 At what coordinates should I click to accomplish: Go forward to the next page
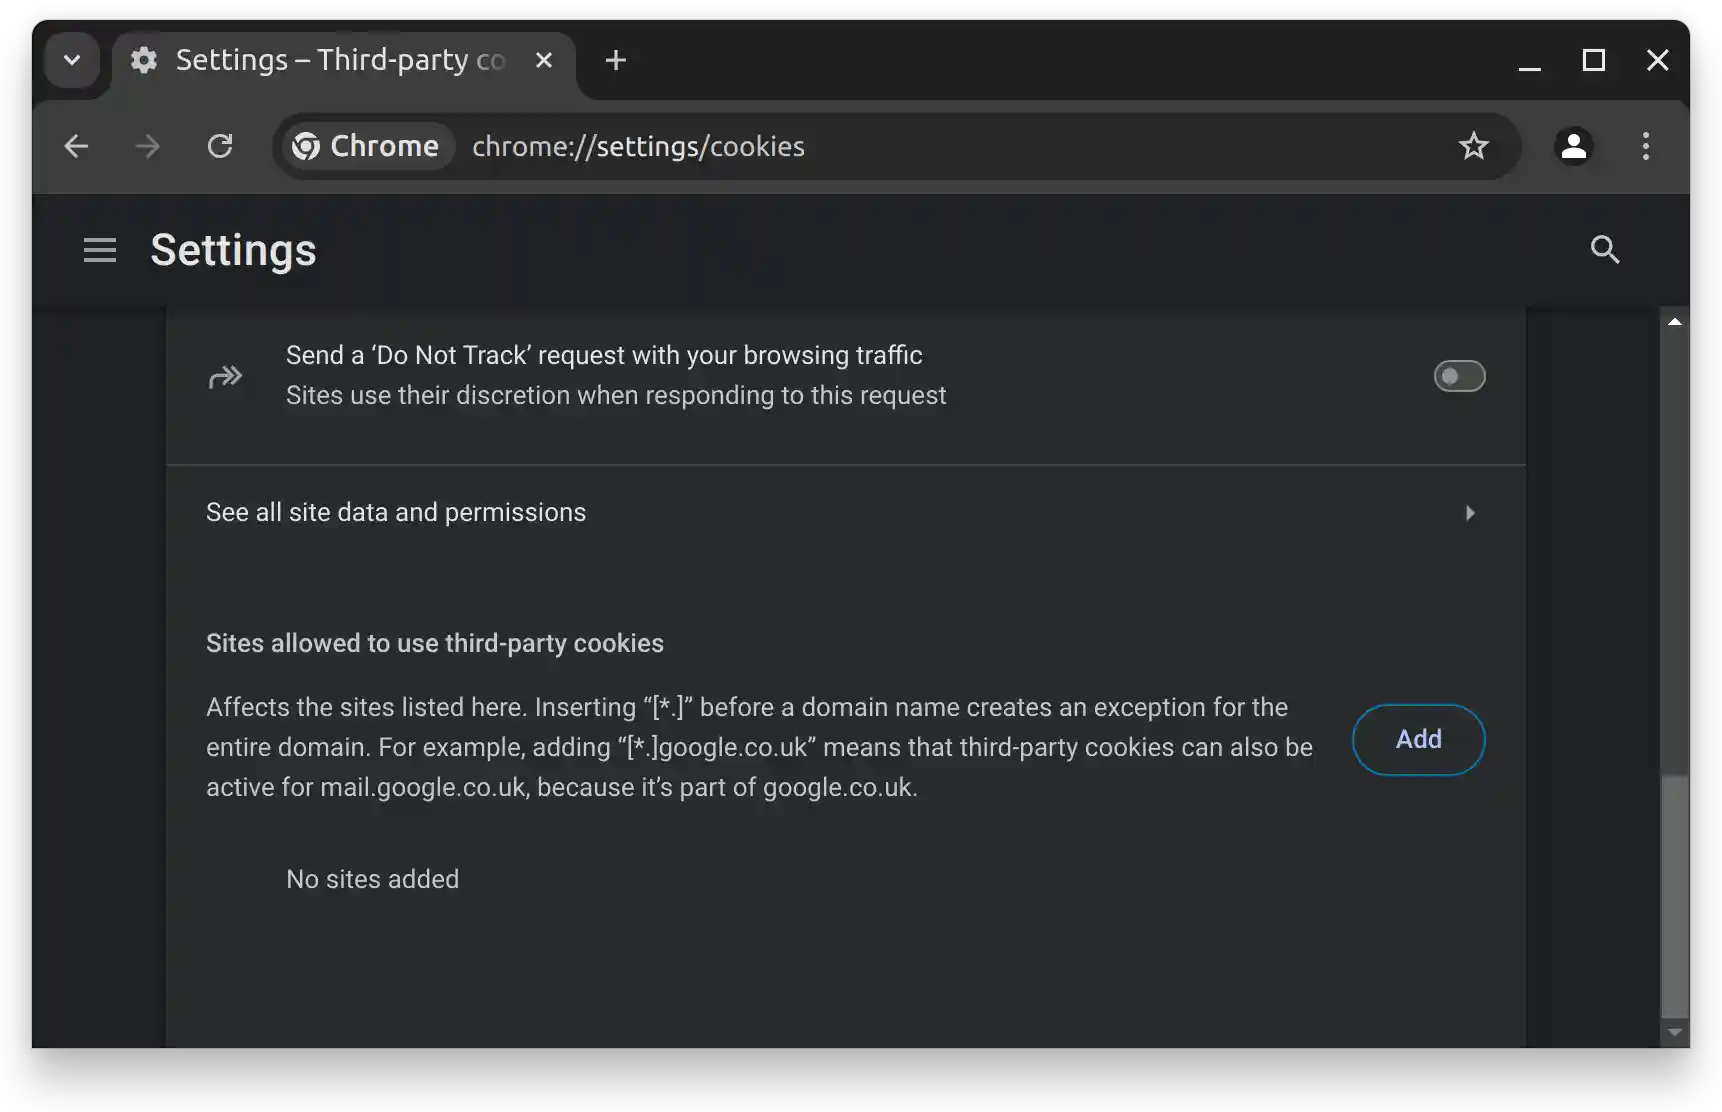pos(147,146)
